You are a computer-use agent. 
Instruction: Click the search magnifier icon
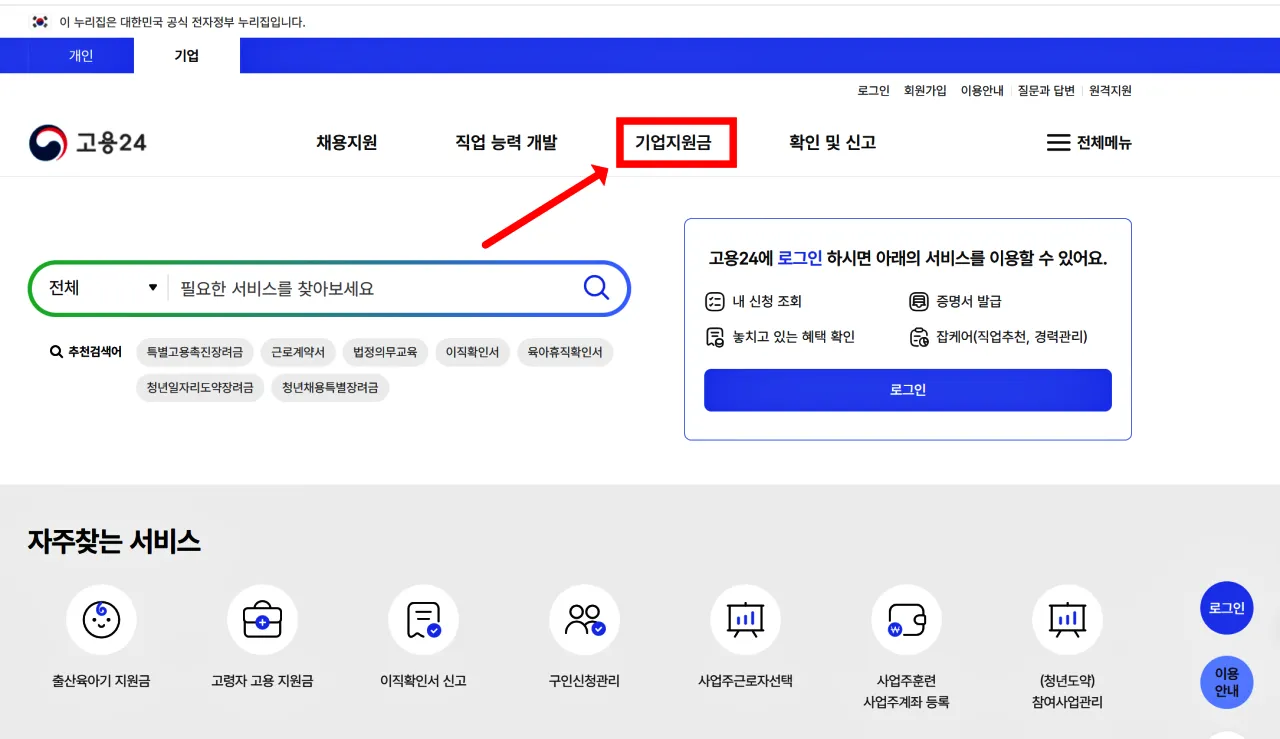(x=596, y=287)
